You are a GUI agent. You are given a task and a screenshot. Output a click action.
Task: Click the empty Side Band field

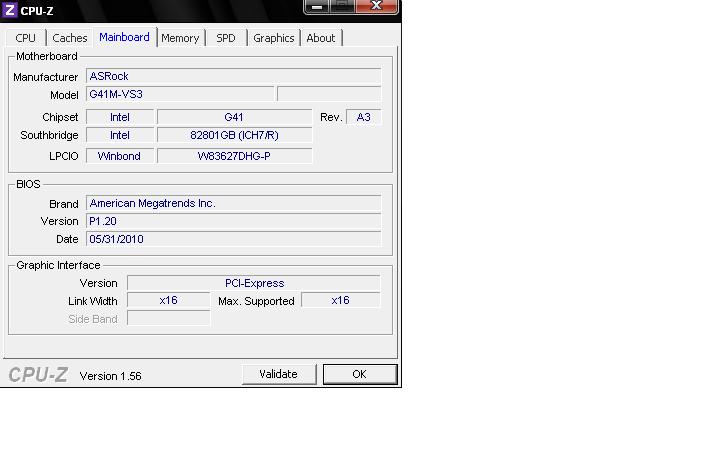pyautogui.click(x=169, y=318)
